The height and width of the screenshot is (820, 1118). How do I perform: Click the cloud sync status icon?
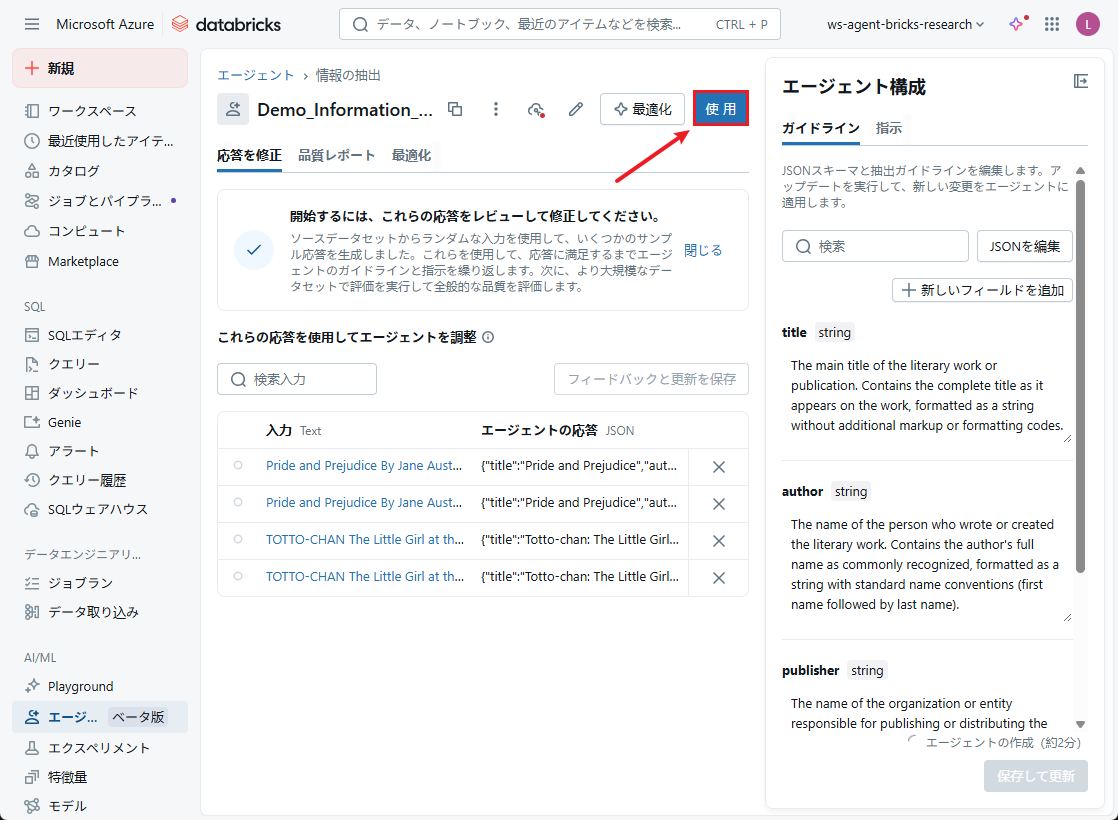pos(536,109)
